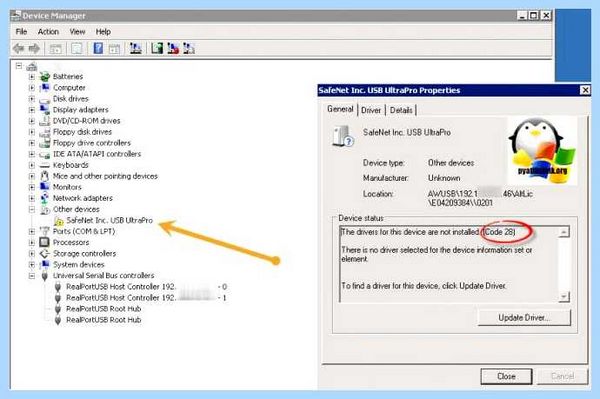
Task: Expand the Computer category
Action: click(x=32, y=88)
